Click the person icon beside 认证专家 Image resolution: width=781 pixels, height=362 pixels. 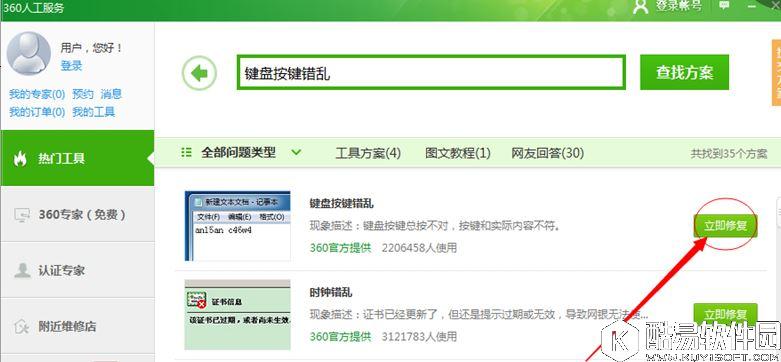(22, 270)
